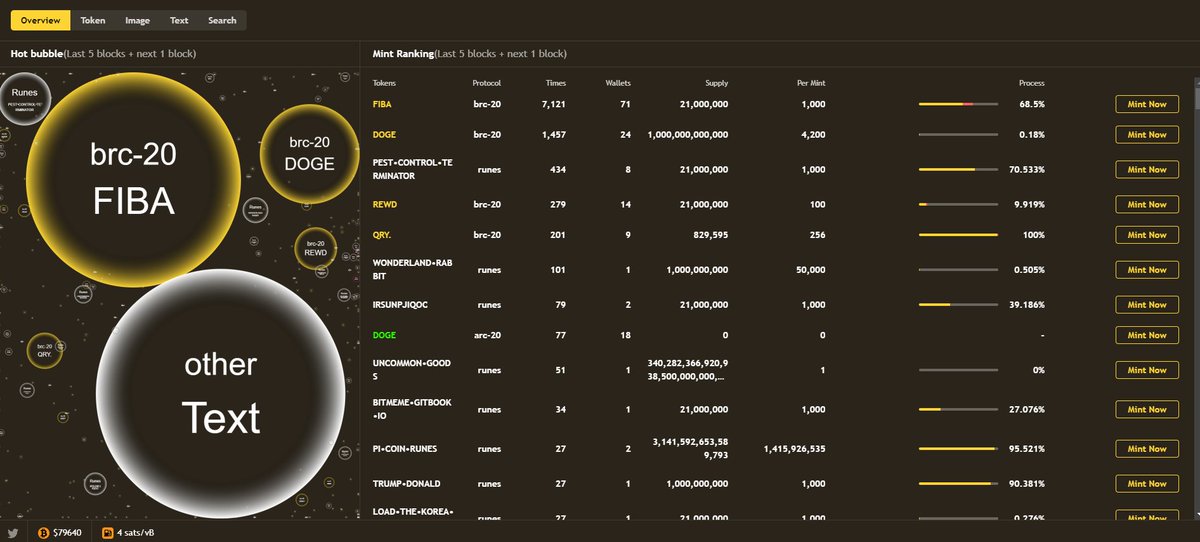The height and width of the screenshot is (542, 1200).
Task: Click the TRUMP•DONALD token name
Action: coord(406,484)
